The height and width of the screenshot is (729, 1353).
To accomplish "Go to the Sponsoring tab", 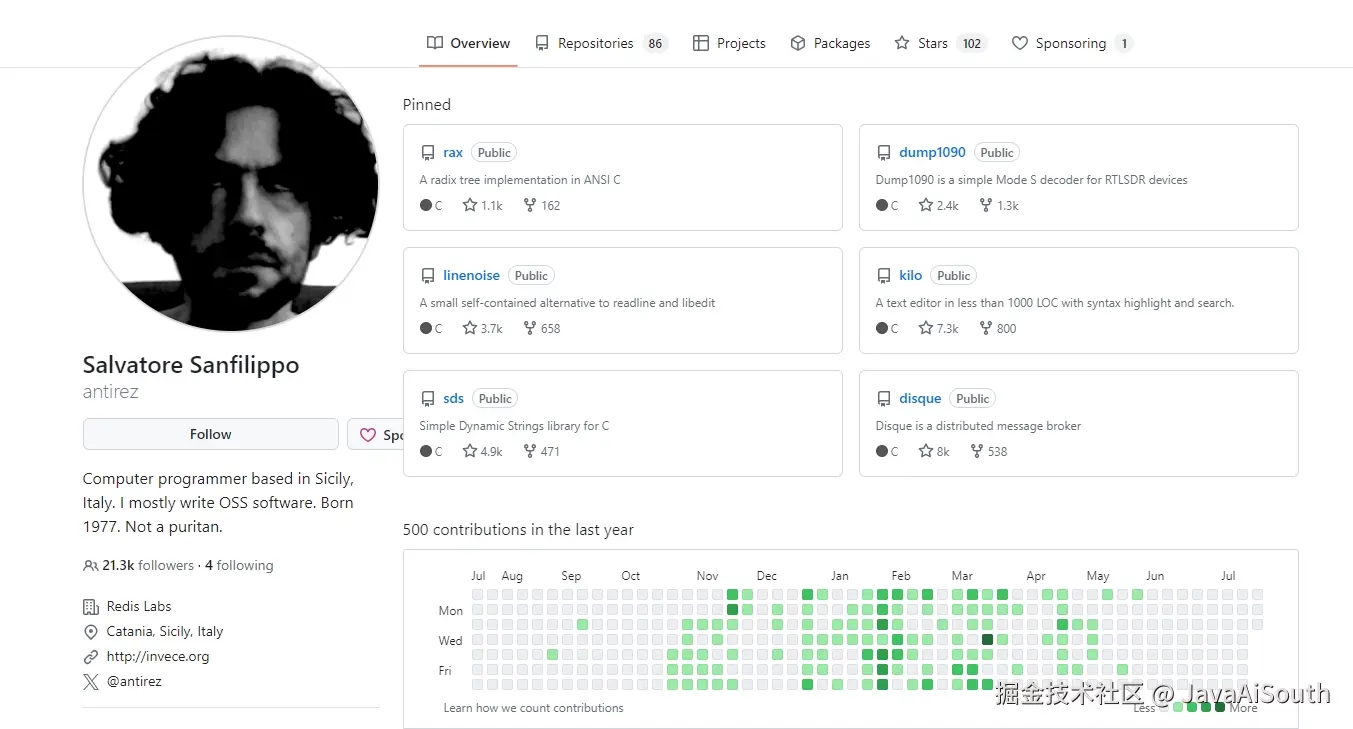I will point(1072,43).
